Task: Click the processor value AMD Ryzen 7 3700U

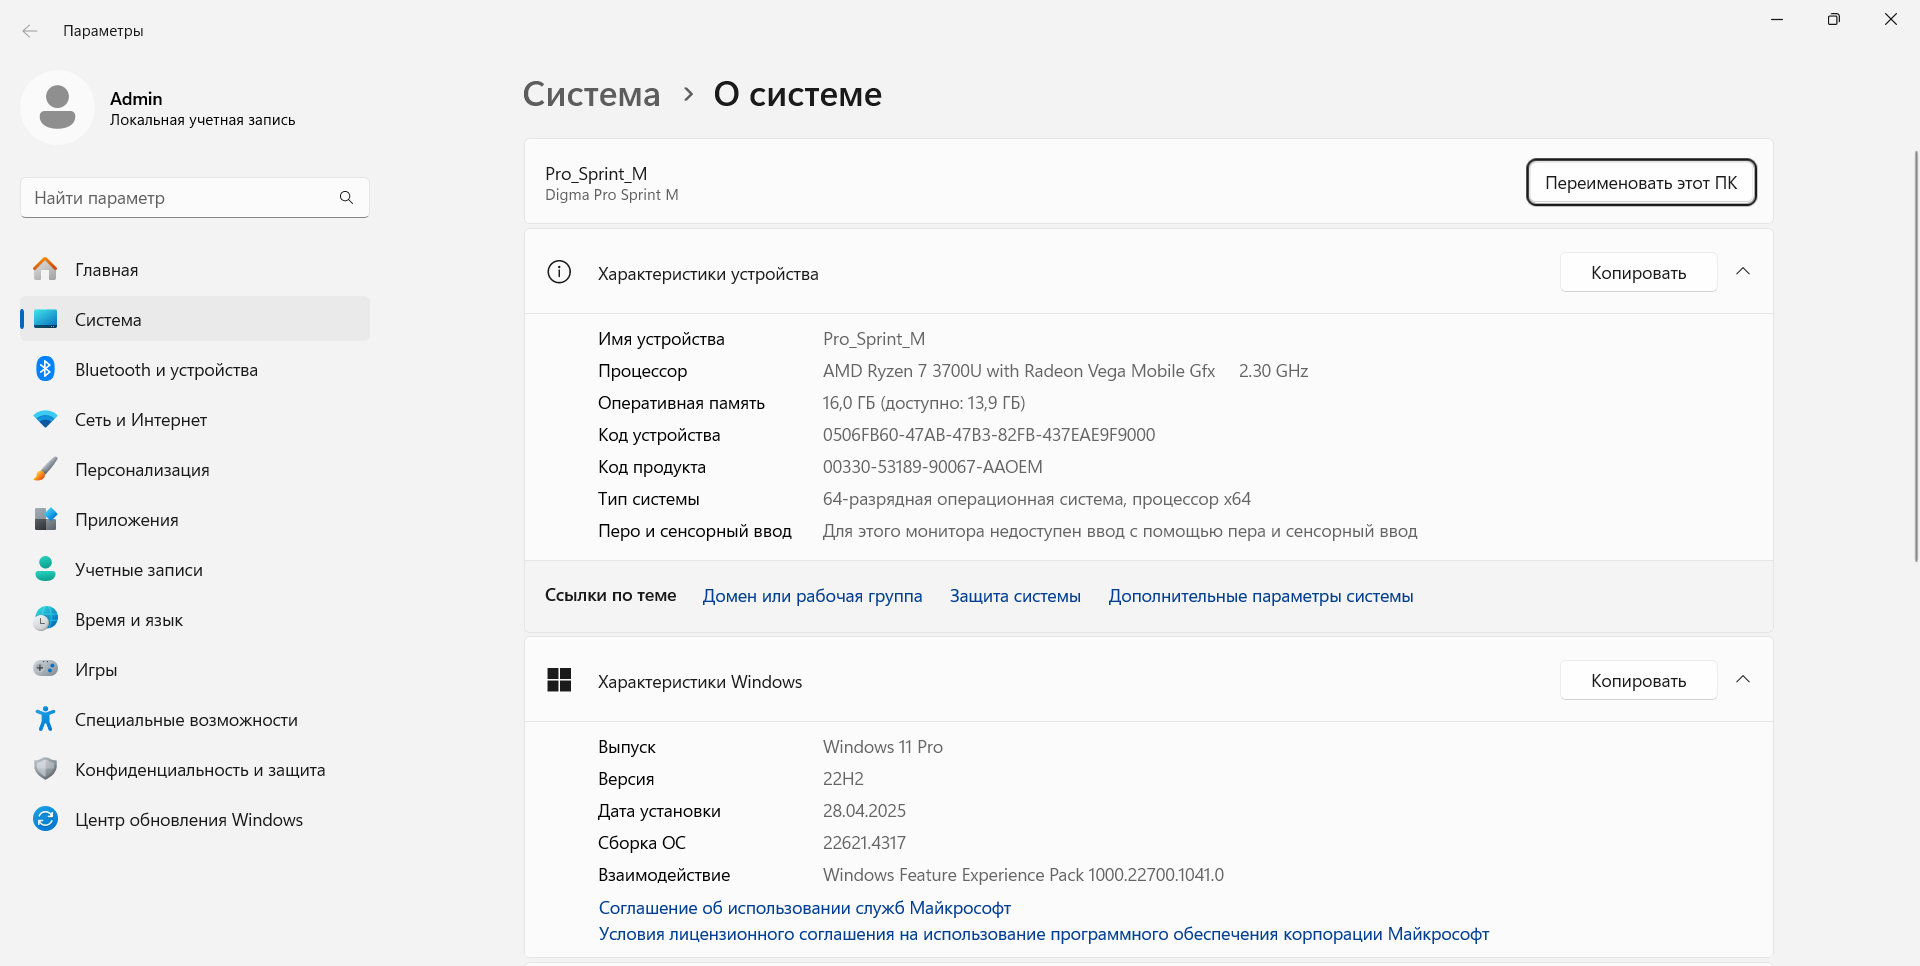Action: [x=1019, y=371]
